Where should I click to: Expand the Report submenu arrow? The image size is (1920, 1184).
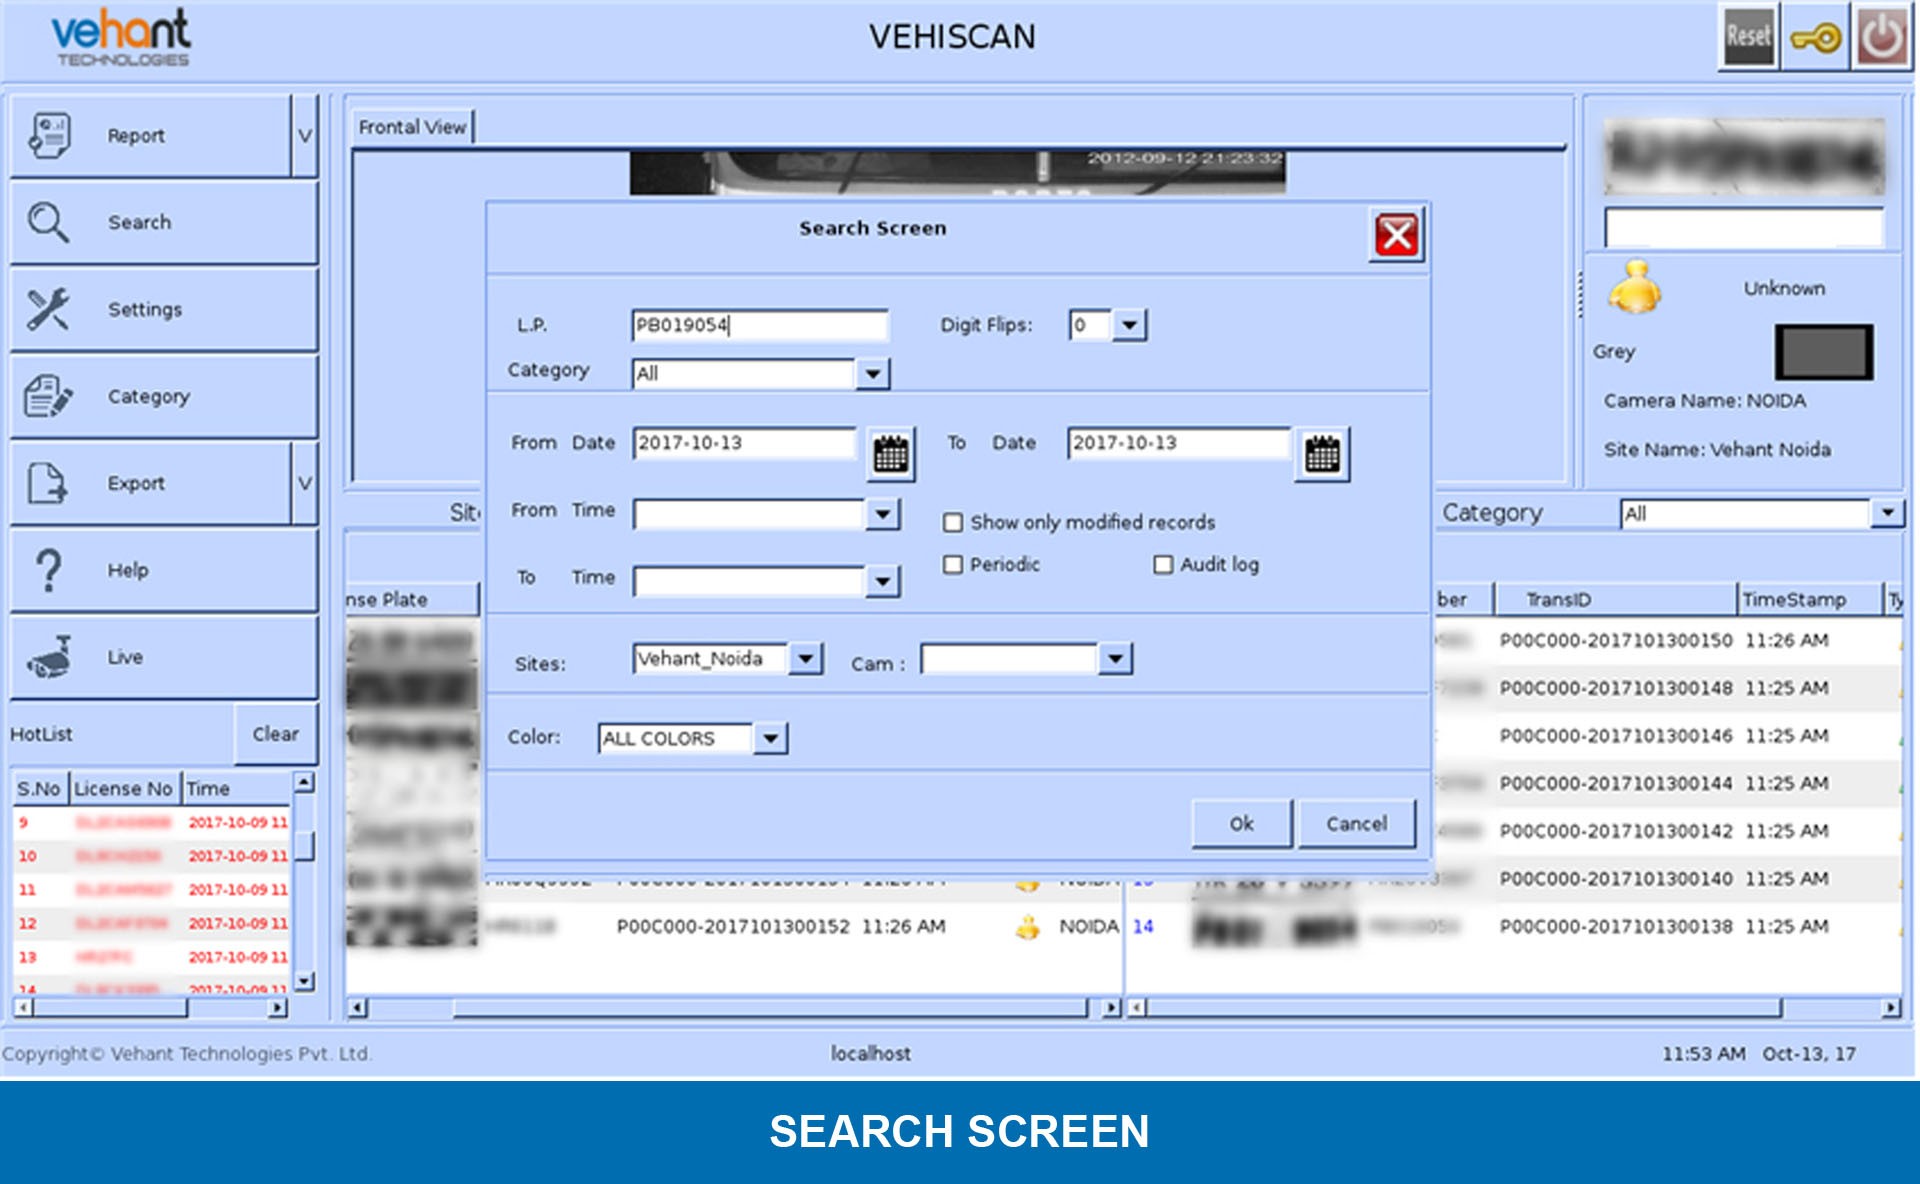[305, 136]
